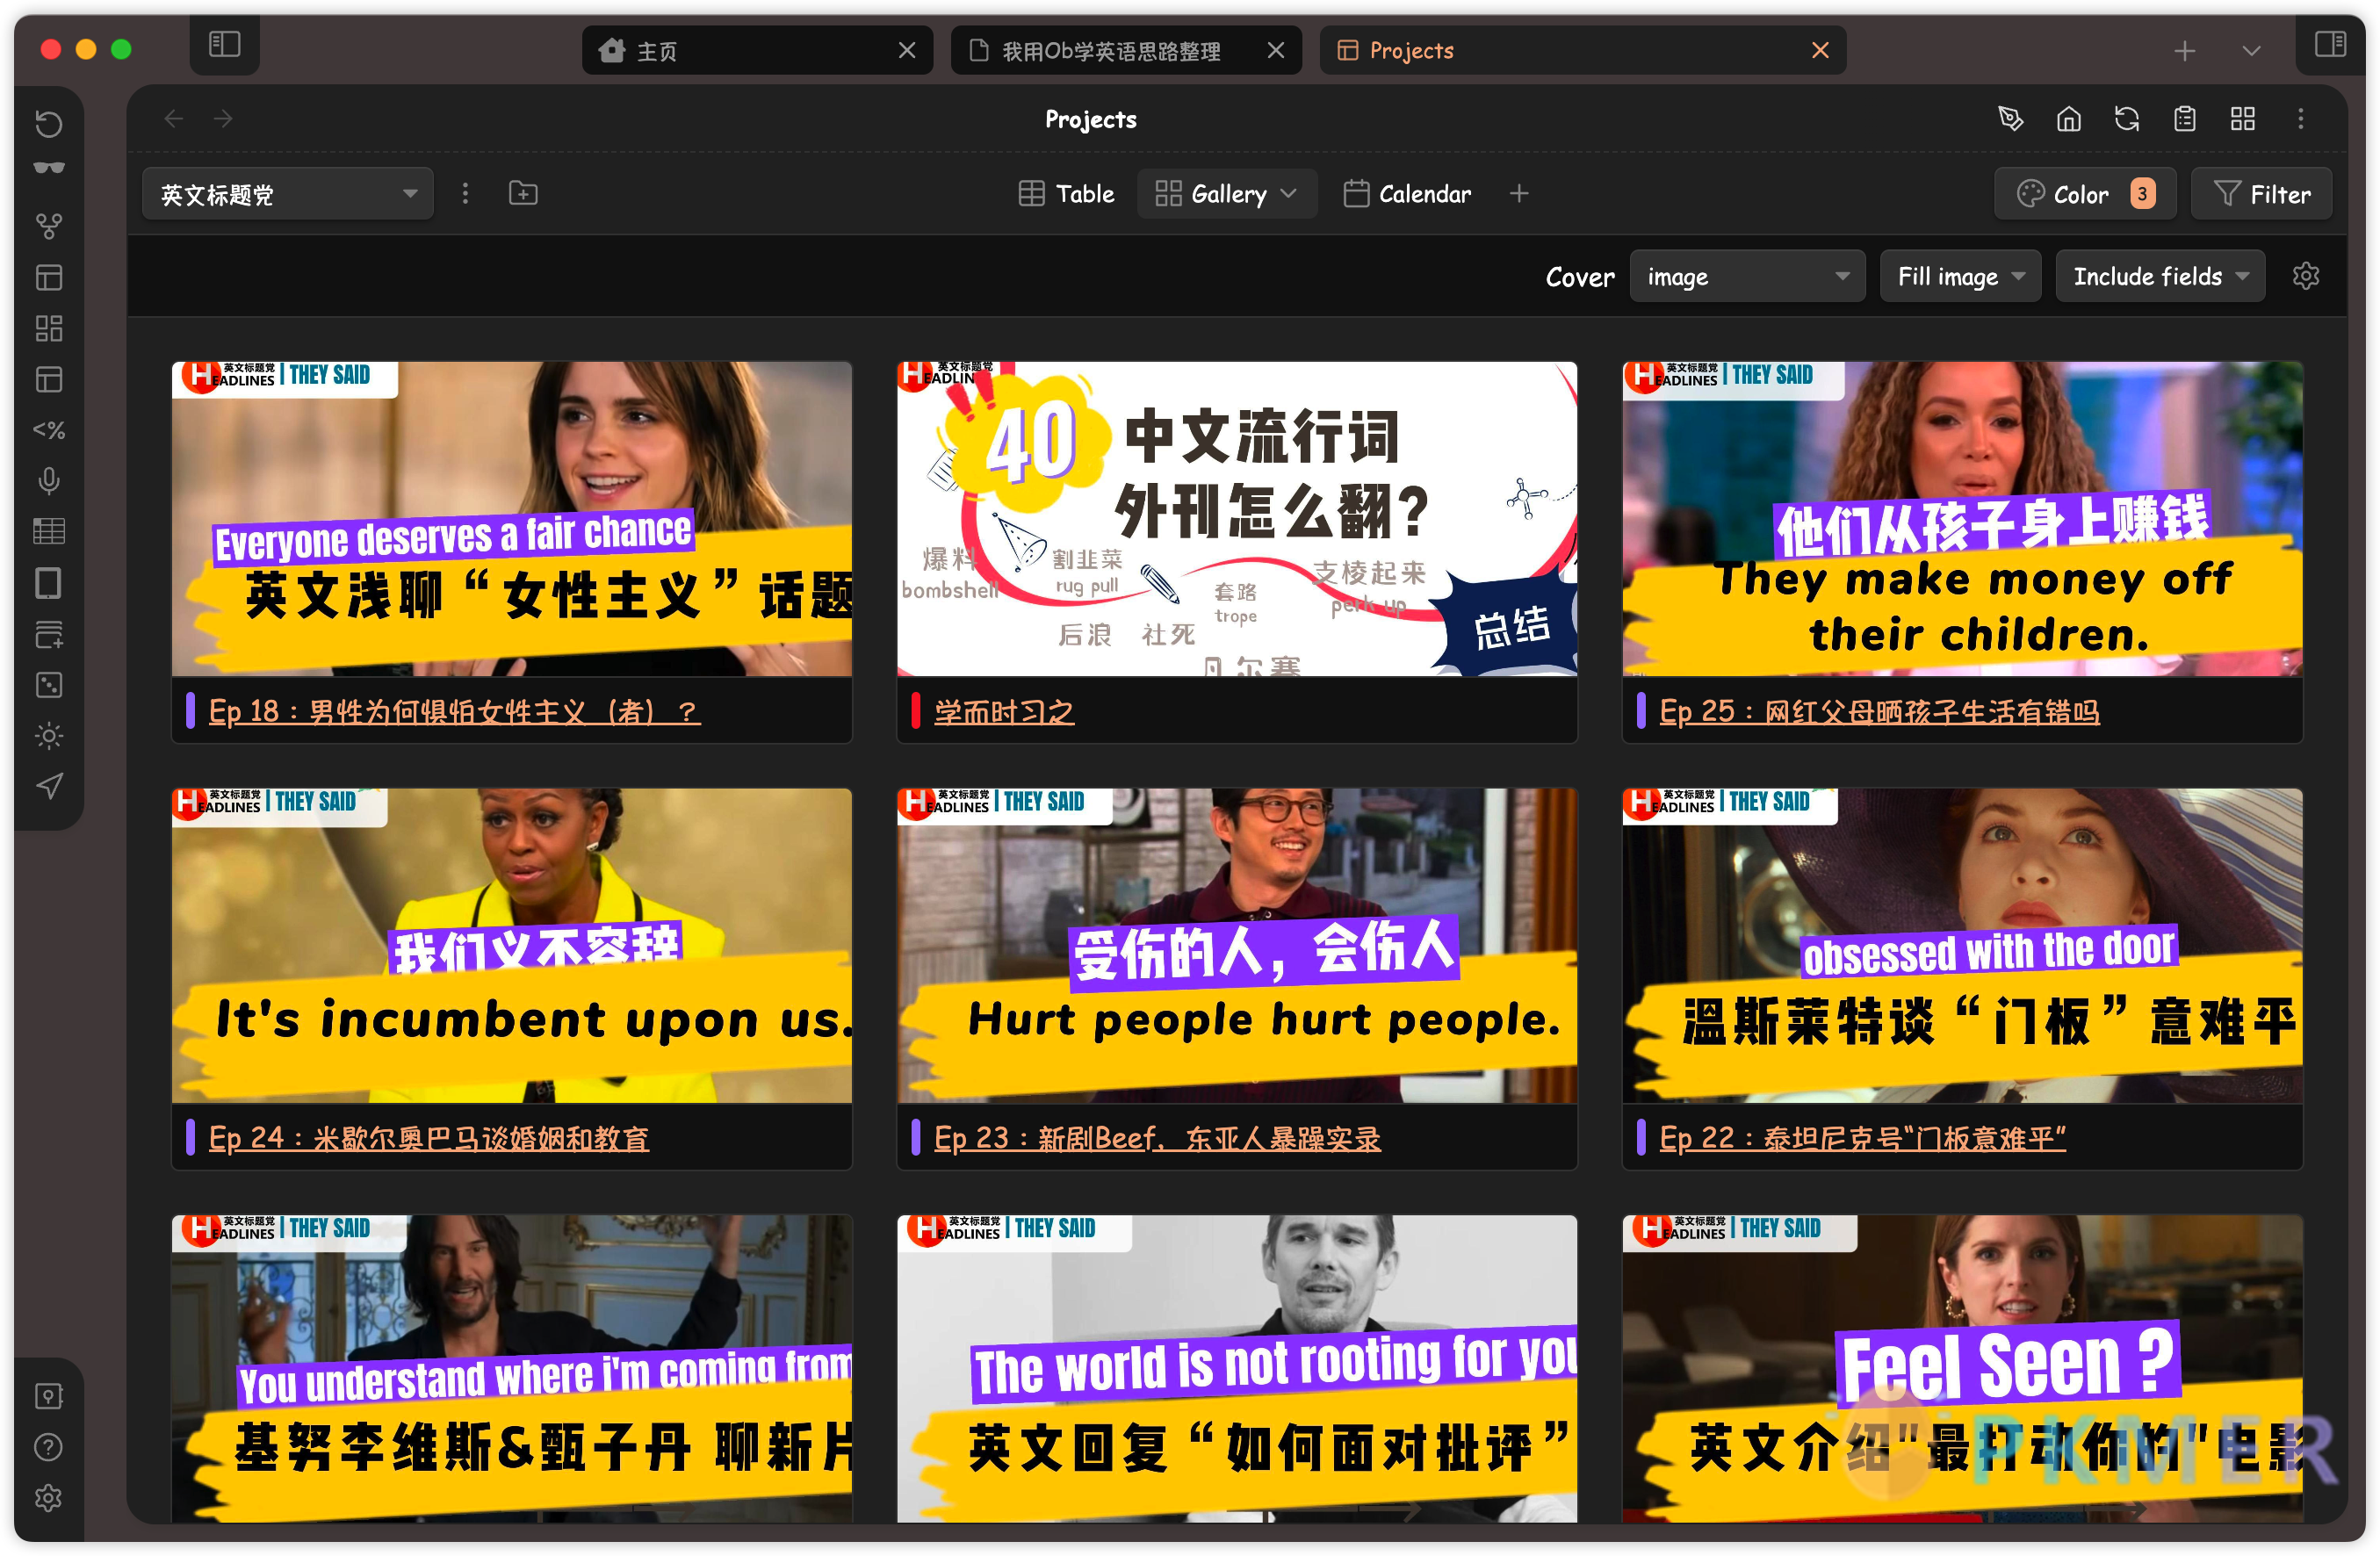
Task: Open the Include fields dropdown
Action: pos(2160,276)
